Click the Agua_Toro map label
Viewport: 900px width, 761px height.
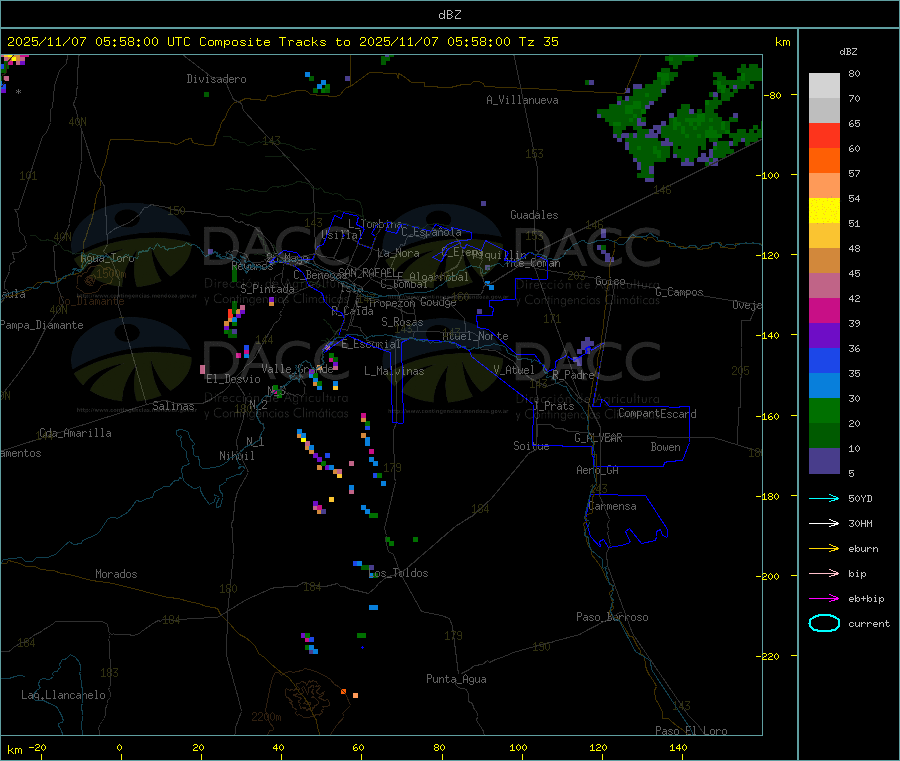(107, 258)
